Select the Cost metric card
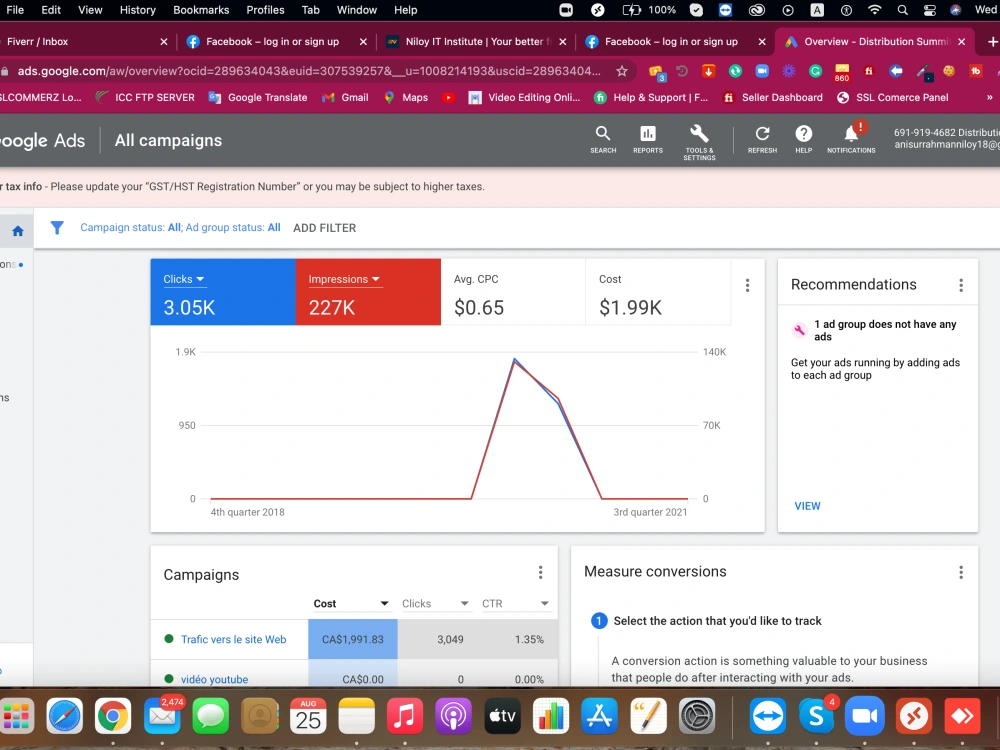The image size is (1000, 750). tap(658, 292)
